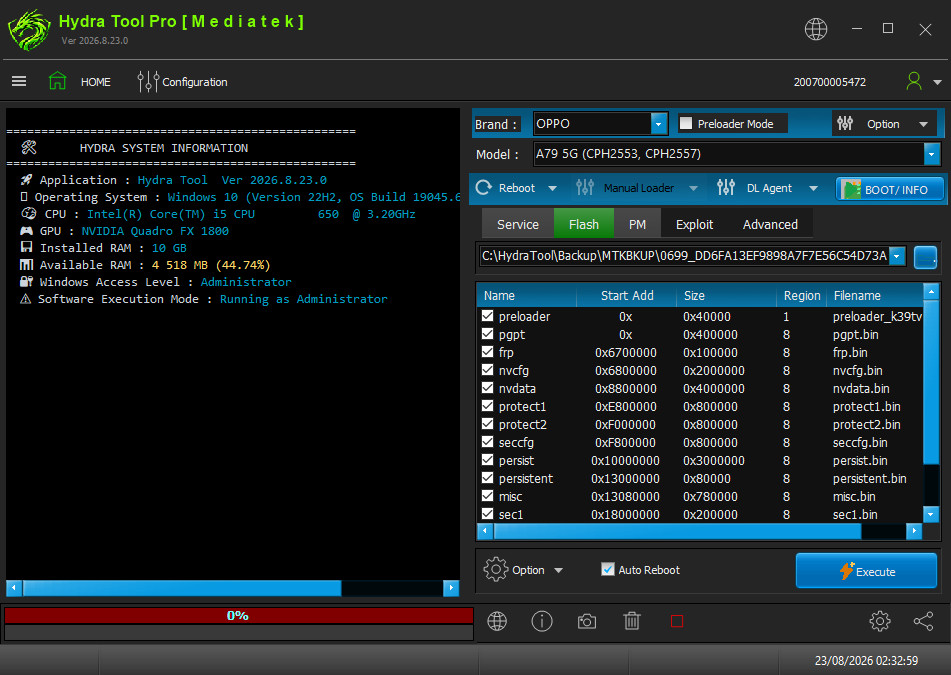Click the partition table horizontal scrollbar thumb
This screenshot has height=675, width=951.
[x=677, y=531]
